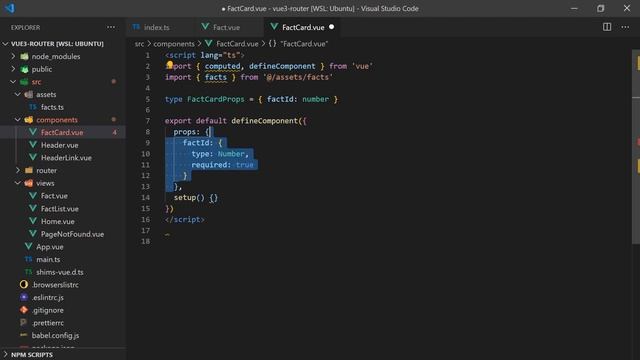Collapse the components folder

point(18,120)
